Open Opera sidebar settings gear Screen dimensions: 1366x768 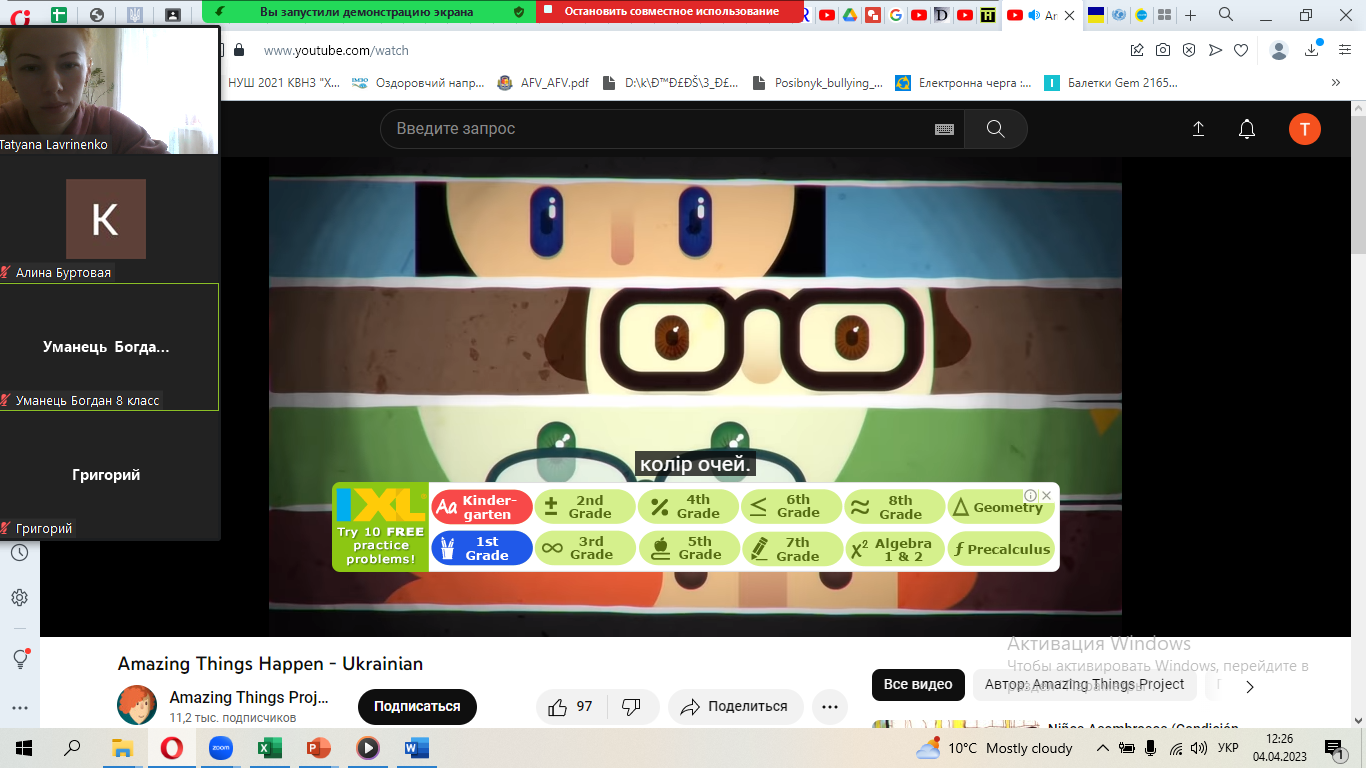tap(19, 598)
